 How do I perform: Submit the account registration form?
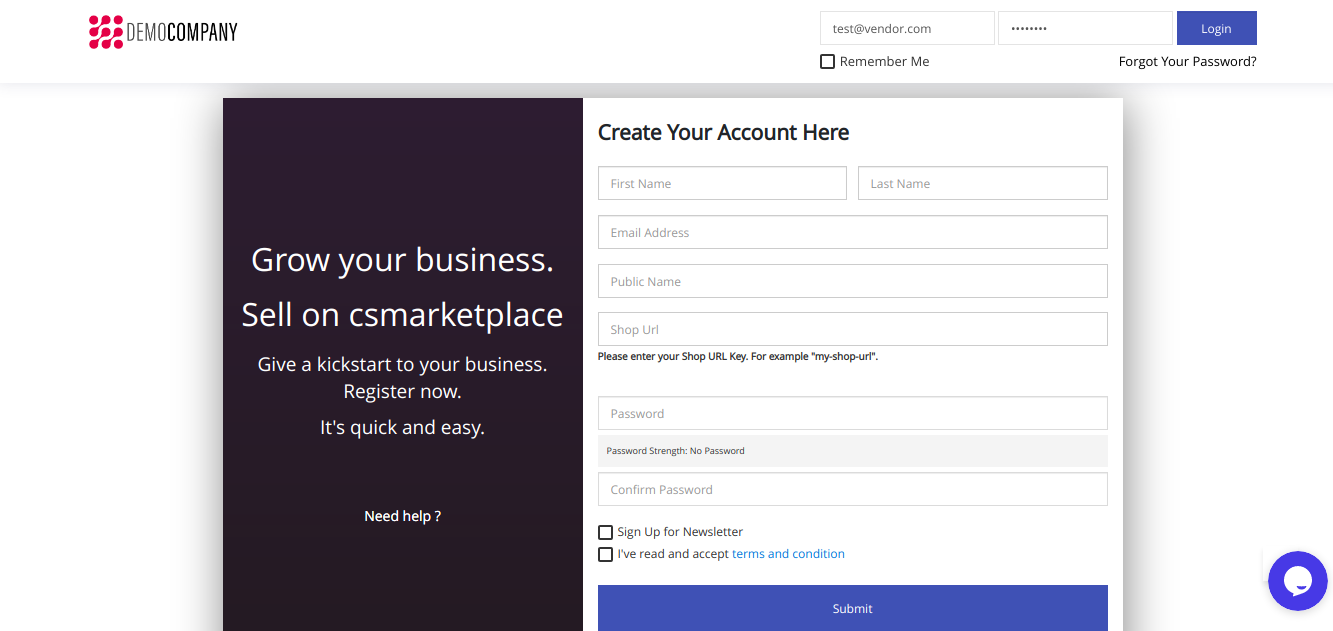click(x=852, y=608)
